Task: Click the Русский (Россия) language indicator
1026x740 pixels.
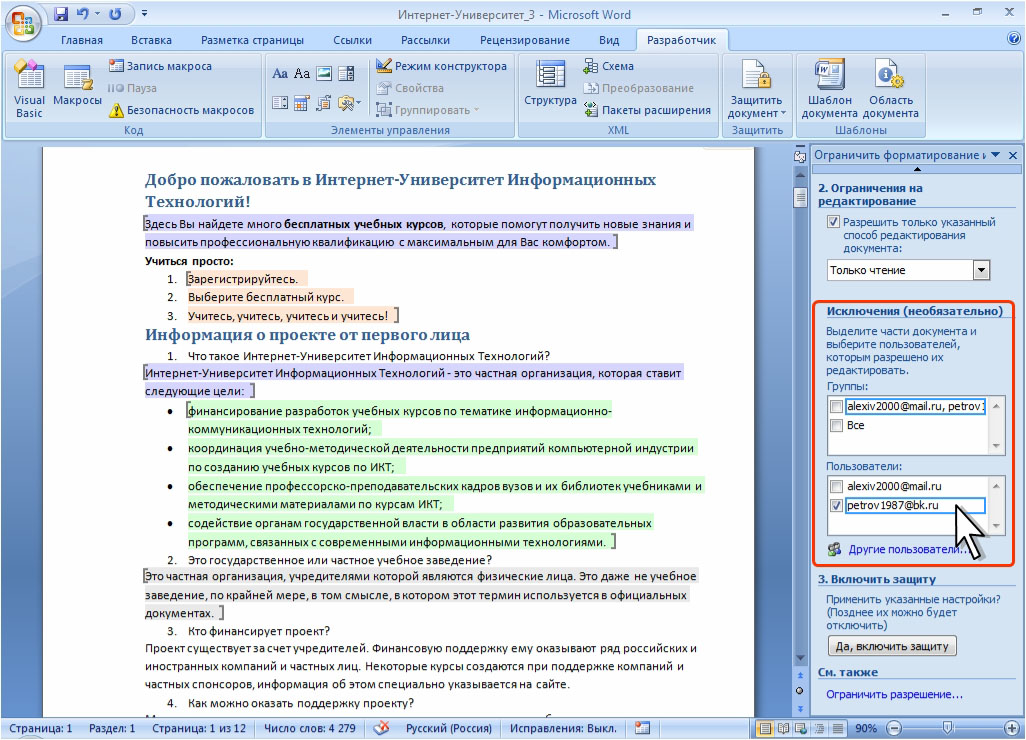Action: [448, 728]
